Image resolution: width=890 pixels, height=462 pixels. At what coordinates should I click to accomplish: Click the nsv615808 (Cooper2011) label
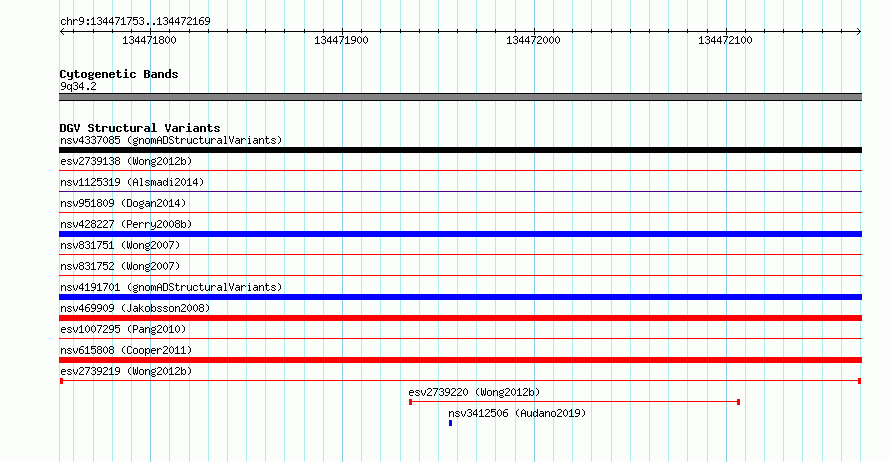(x=126, y=350)
